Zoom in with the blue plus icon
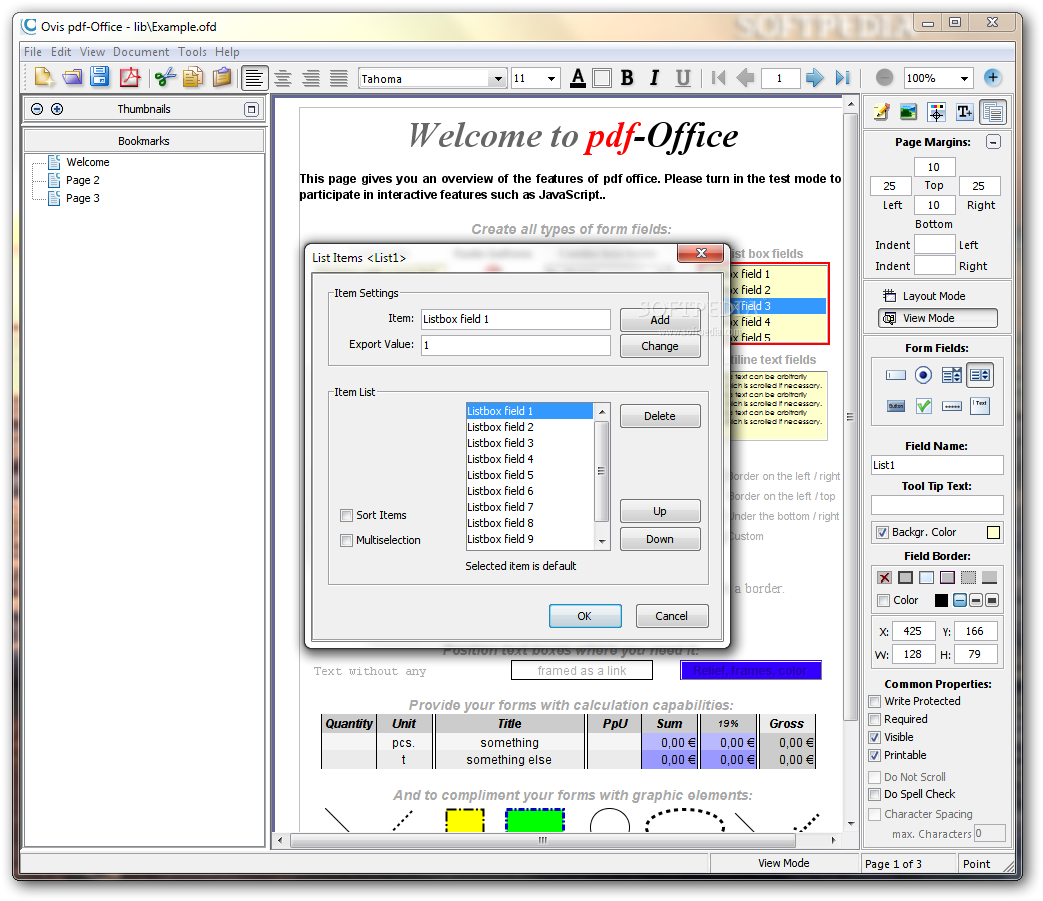Viewport: 1043px width, 901px height. [992, 78]
